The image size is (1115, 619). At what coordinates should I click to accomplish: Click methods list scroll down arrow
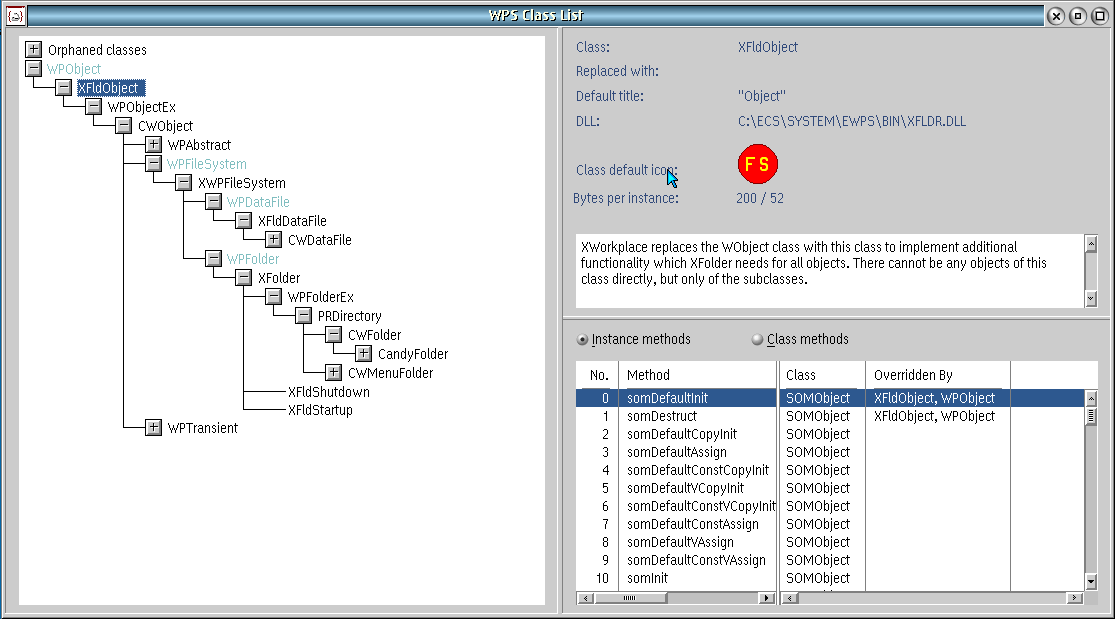(x=1092, y=581)
